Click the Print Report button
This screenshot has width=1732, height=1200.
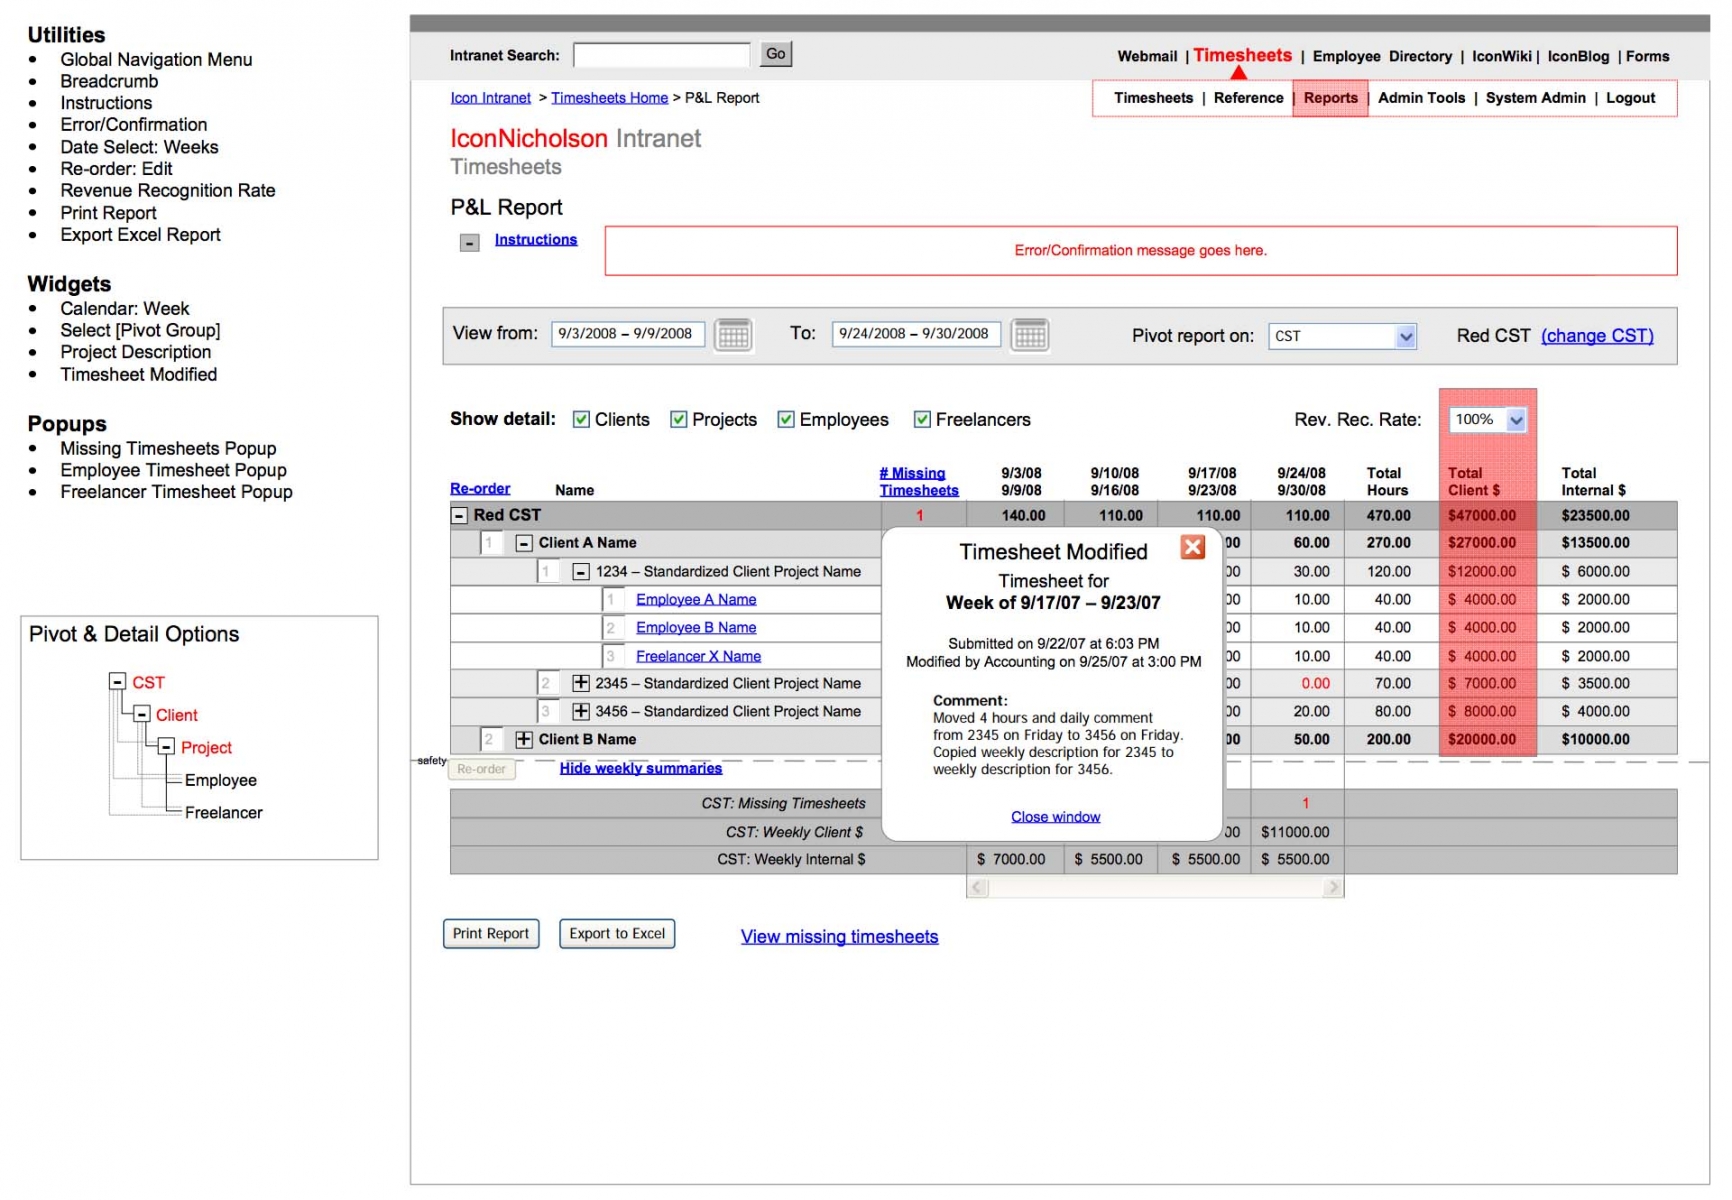491,934
